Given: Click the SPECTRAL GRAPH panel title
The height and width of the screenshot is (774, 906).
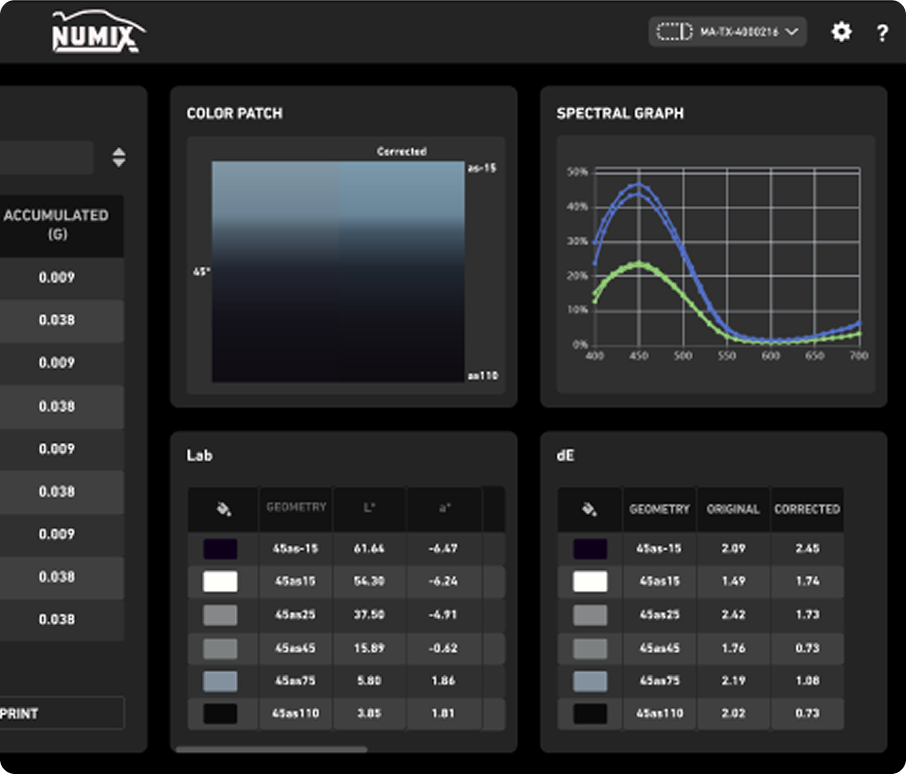Looking at the screenshot, I should point(620,113).
